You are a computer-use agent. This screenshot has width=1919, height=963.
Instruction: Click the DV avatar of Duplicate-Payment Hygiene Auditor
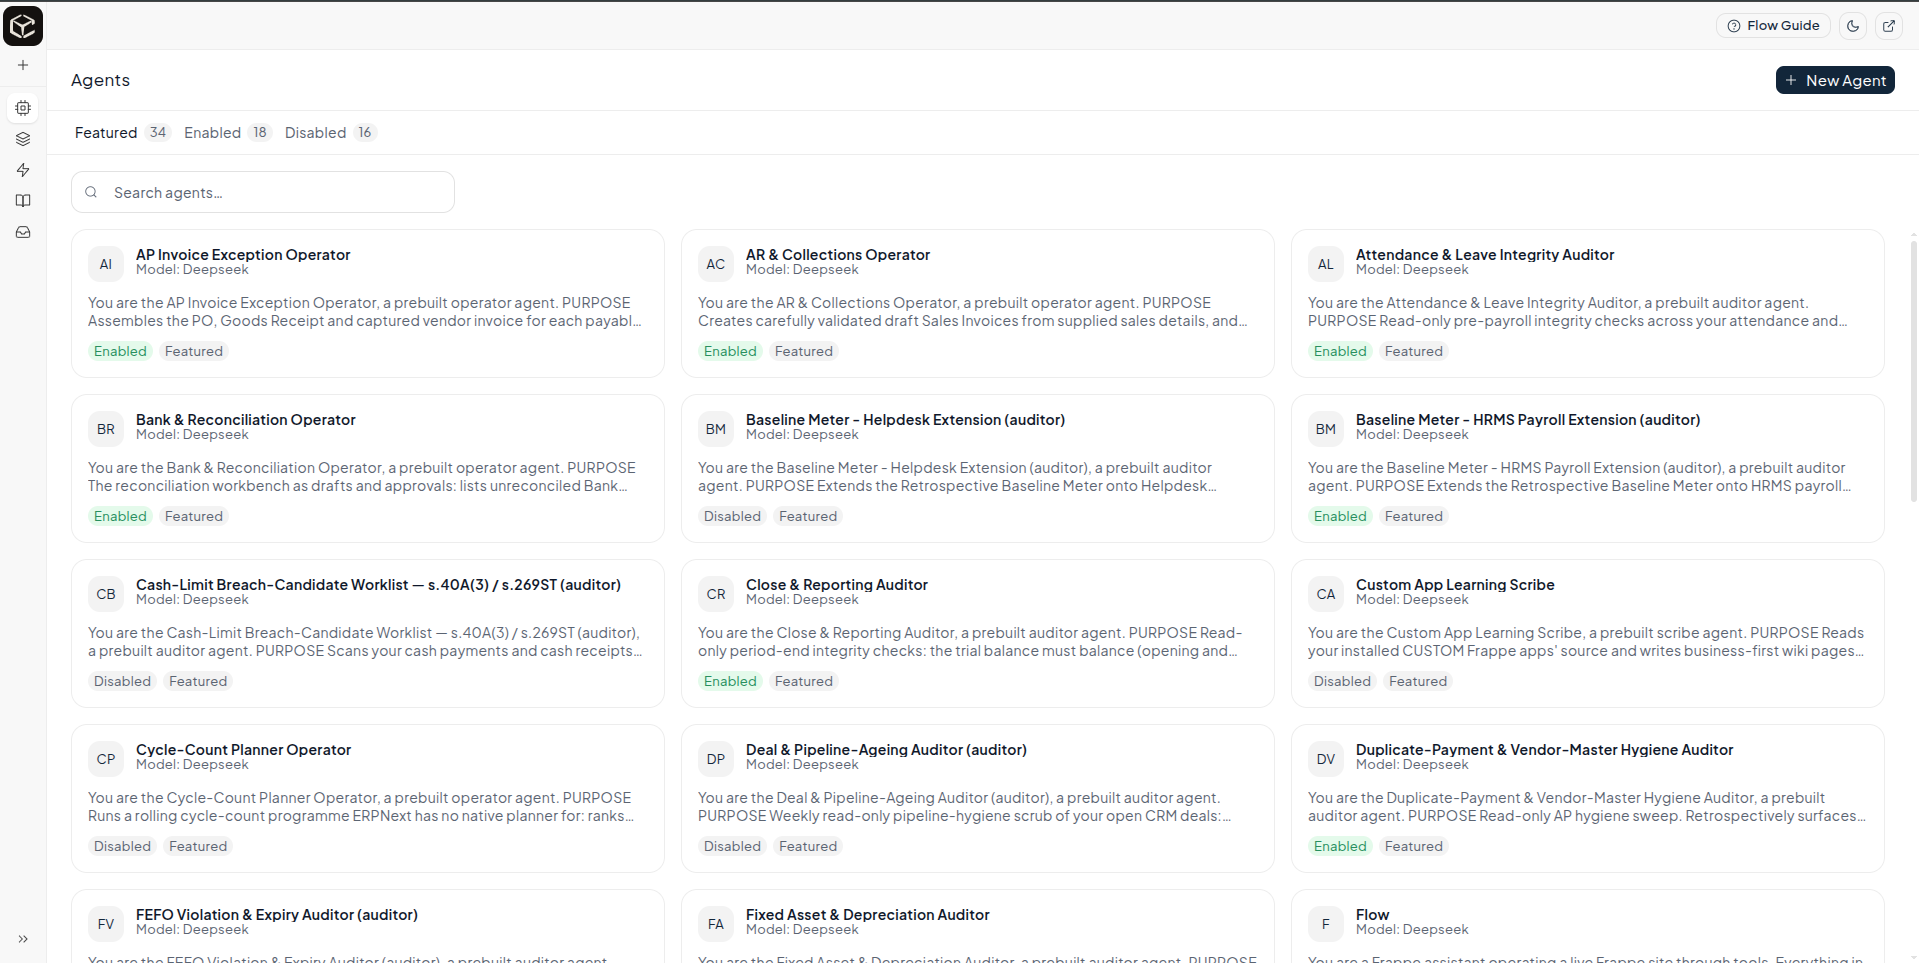1326,759
